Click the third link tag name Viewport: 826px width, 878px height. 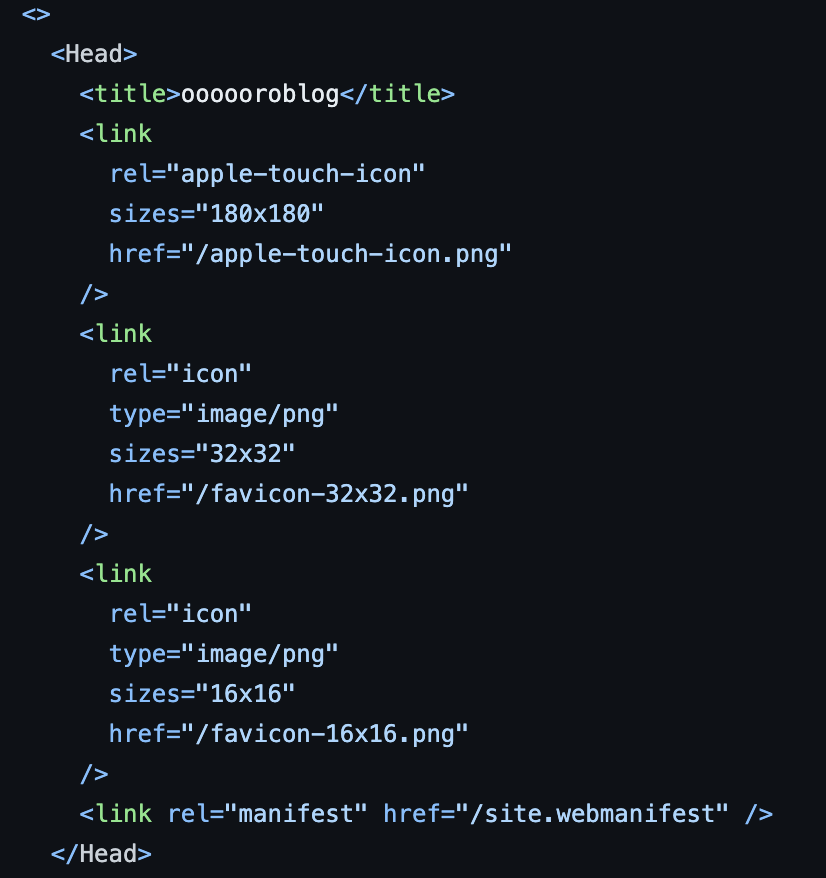tap(123, 574)
